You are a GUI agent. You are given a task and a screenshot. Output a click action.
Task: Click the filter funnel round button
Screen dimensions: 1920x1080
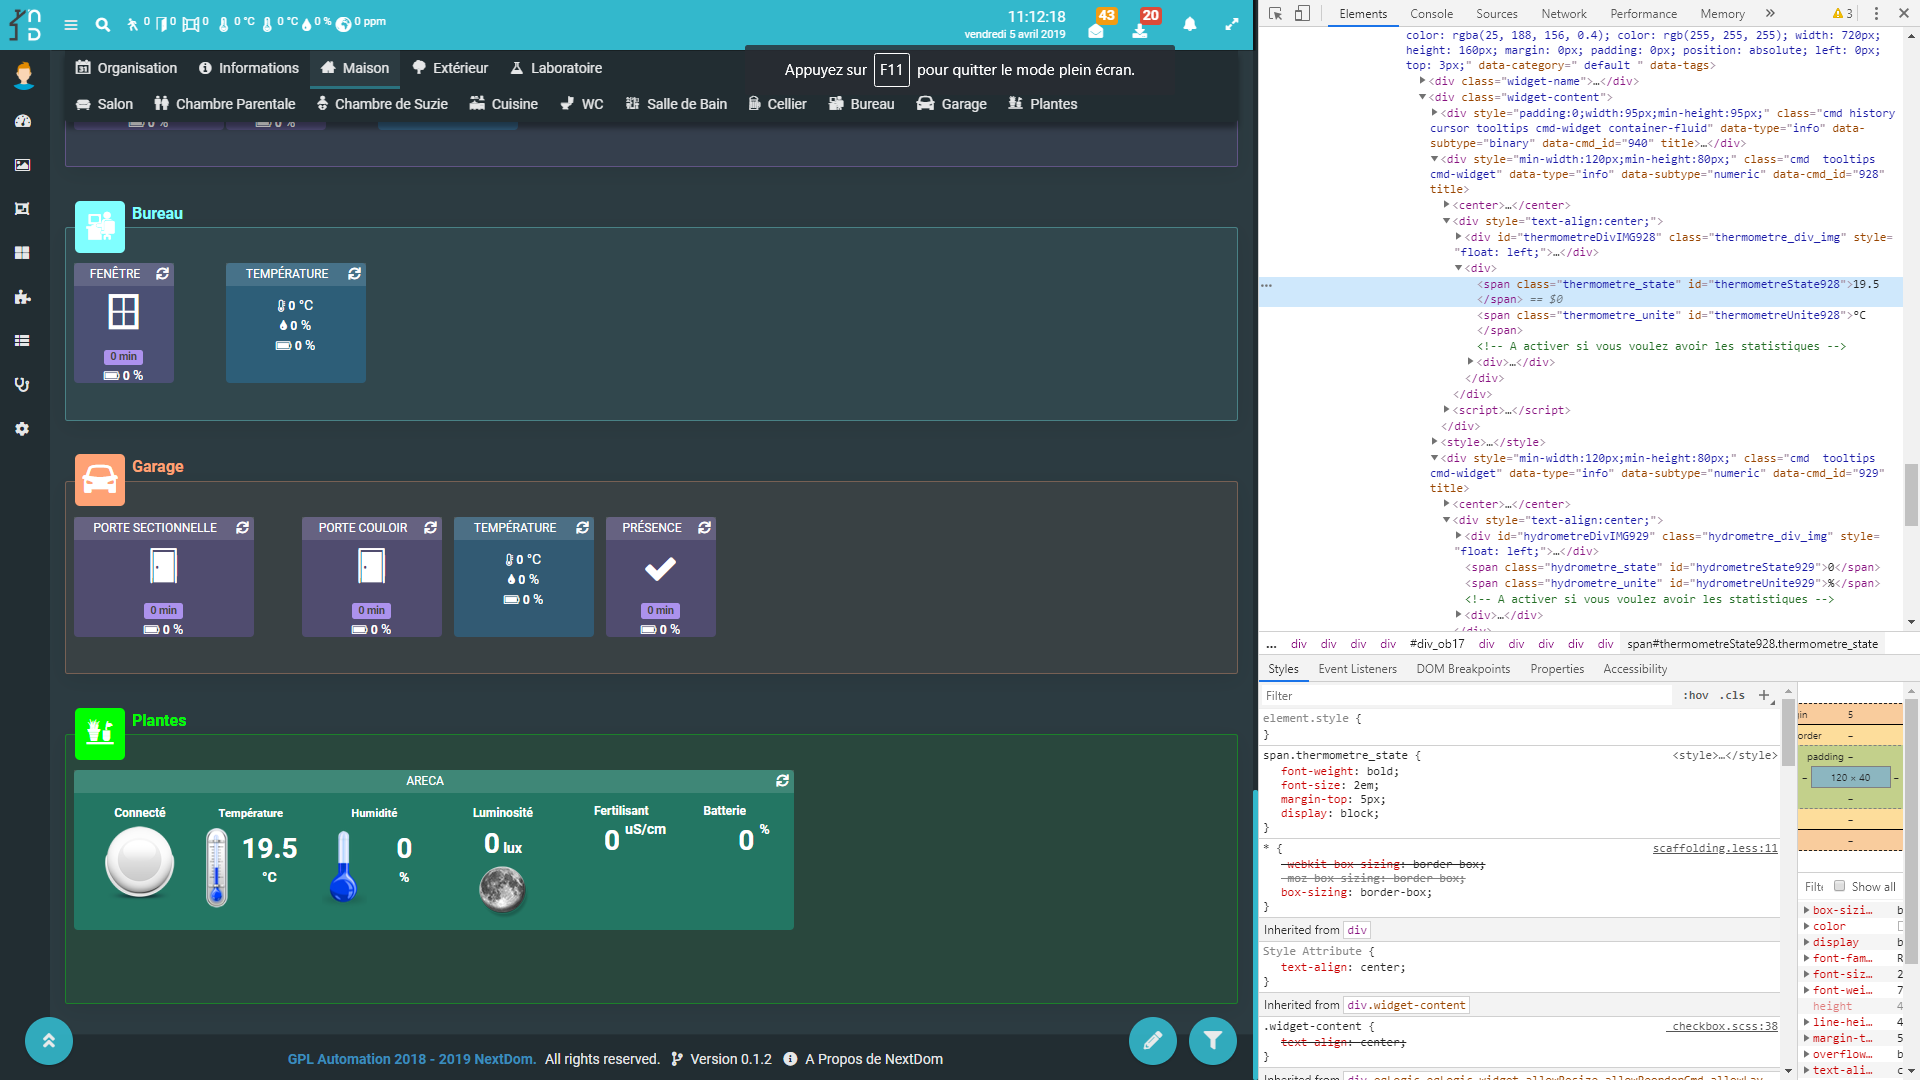(x=1212, y=1041)
